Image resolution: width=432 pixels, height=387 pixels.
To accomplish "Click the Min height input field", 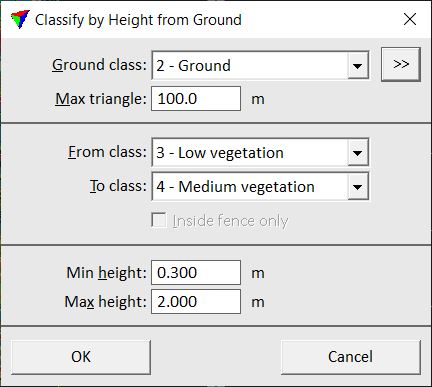I will 196,273.
